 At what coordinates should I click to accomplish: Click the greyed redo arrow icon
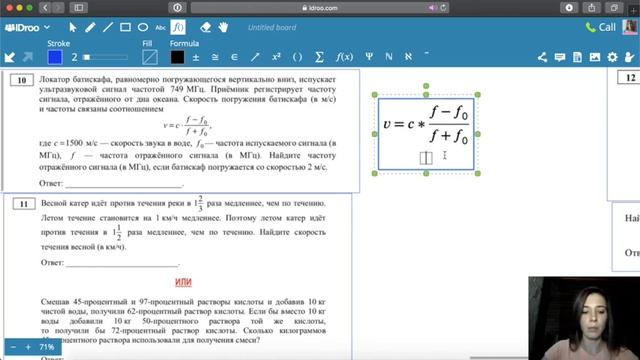pyautogui.click(x=28, y=57)
